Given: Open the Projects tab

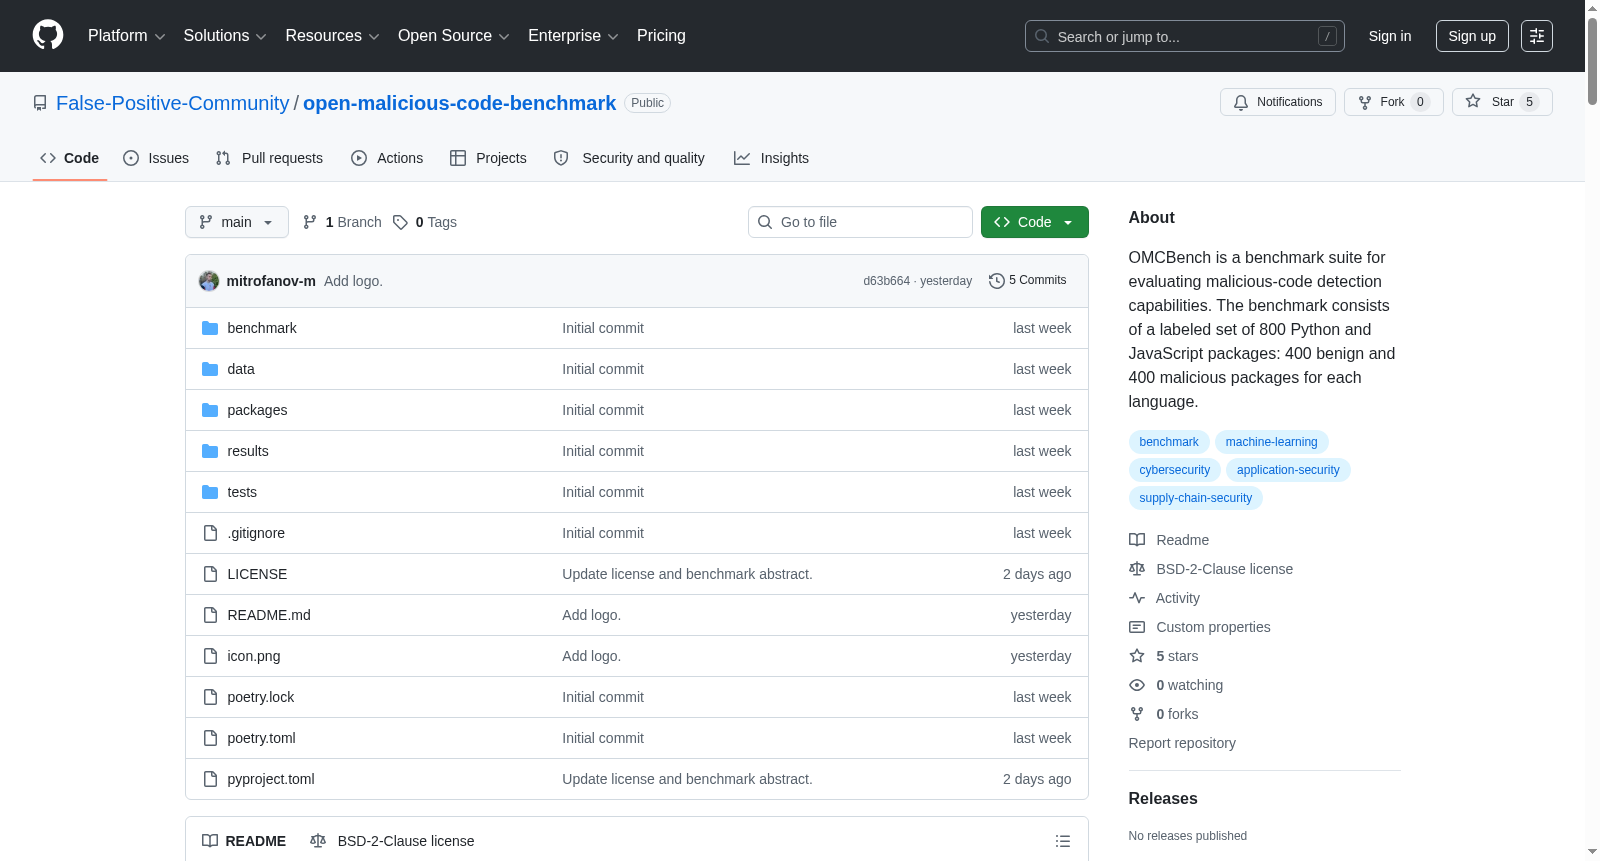Looking at the screenshot, I should pos(488,158).
